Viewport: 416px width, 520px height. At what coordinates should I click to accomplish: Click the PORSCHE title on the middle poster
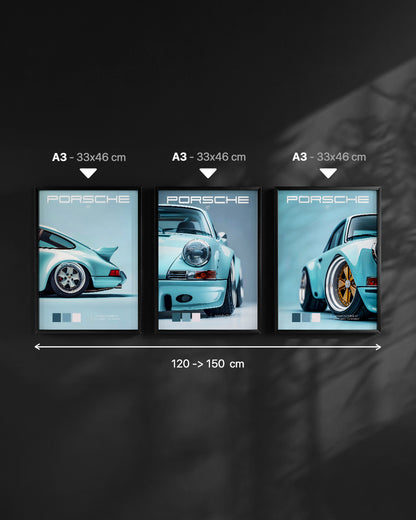click(208, 200)
